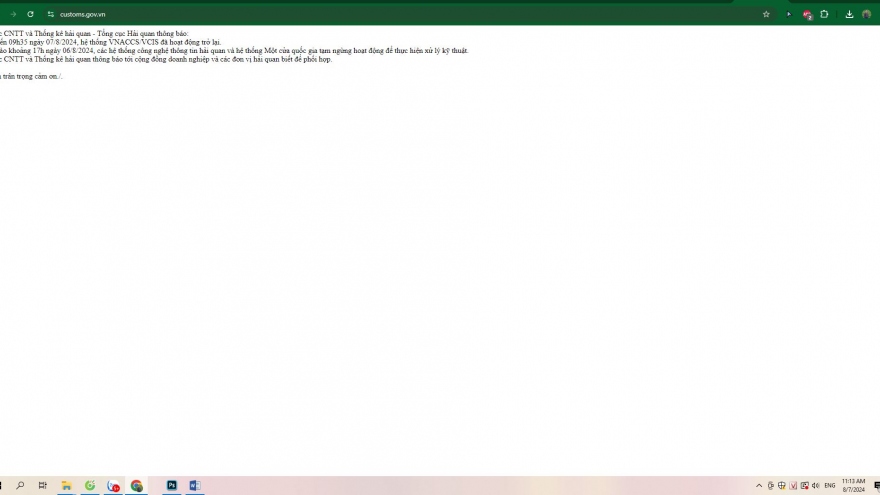The height and width of the screenshot is (495, 880).
Task: Expand hidden system tray icons chevron
Action: [x=759, y=485]
